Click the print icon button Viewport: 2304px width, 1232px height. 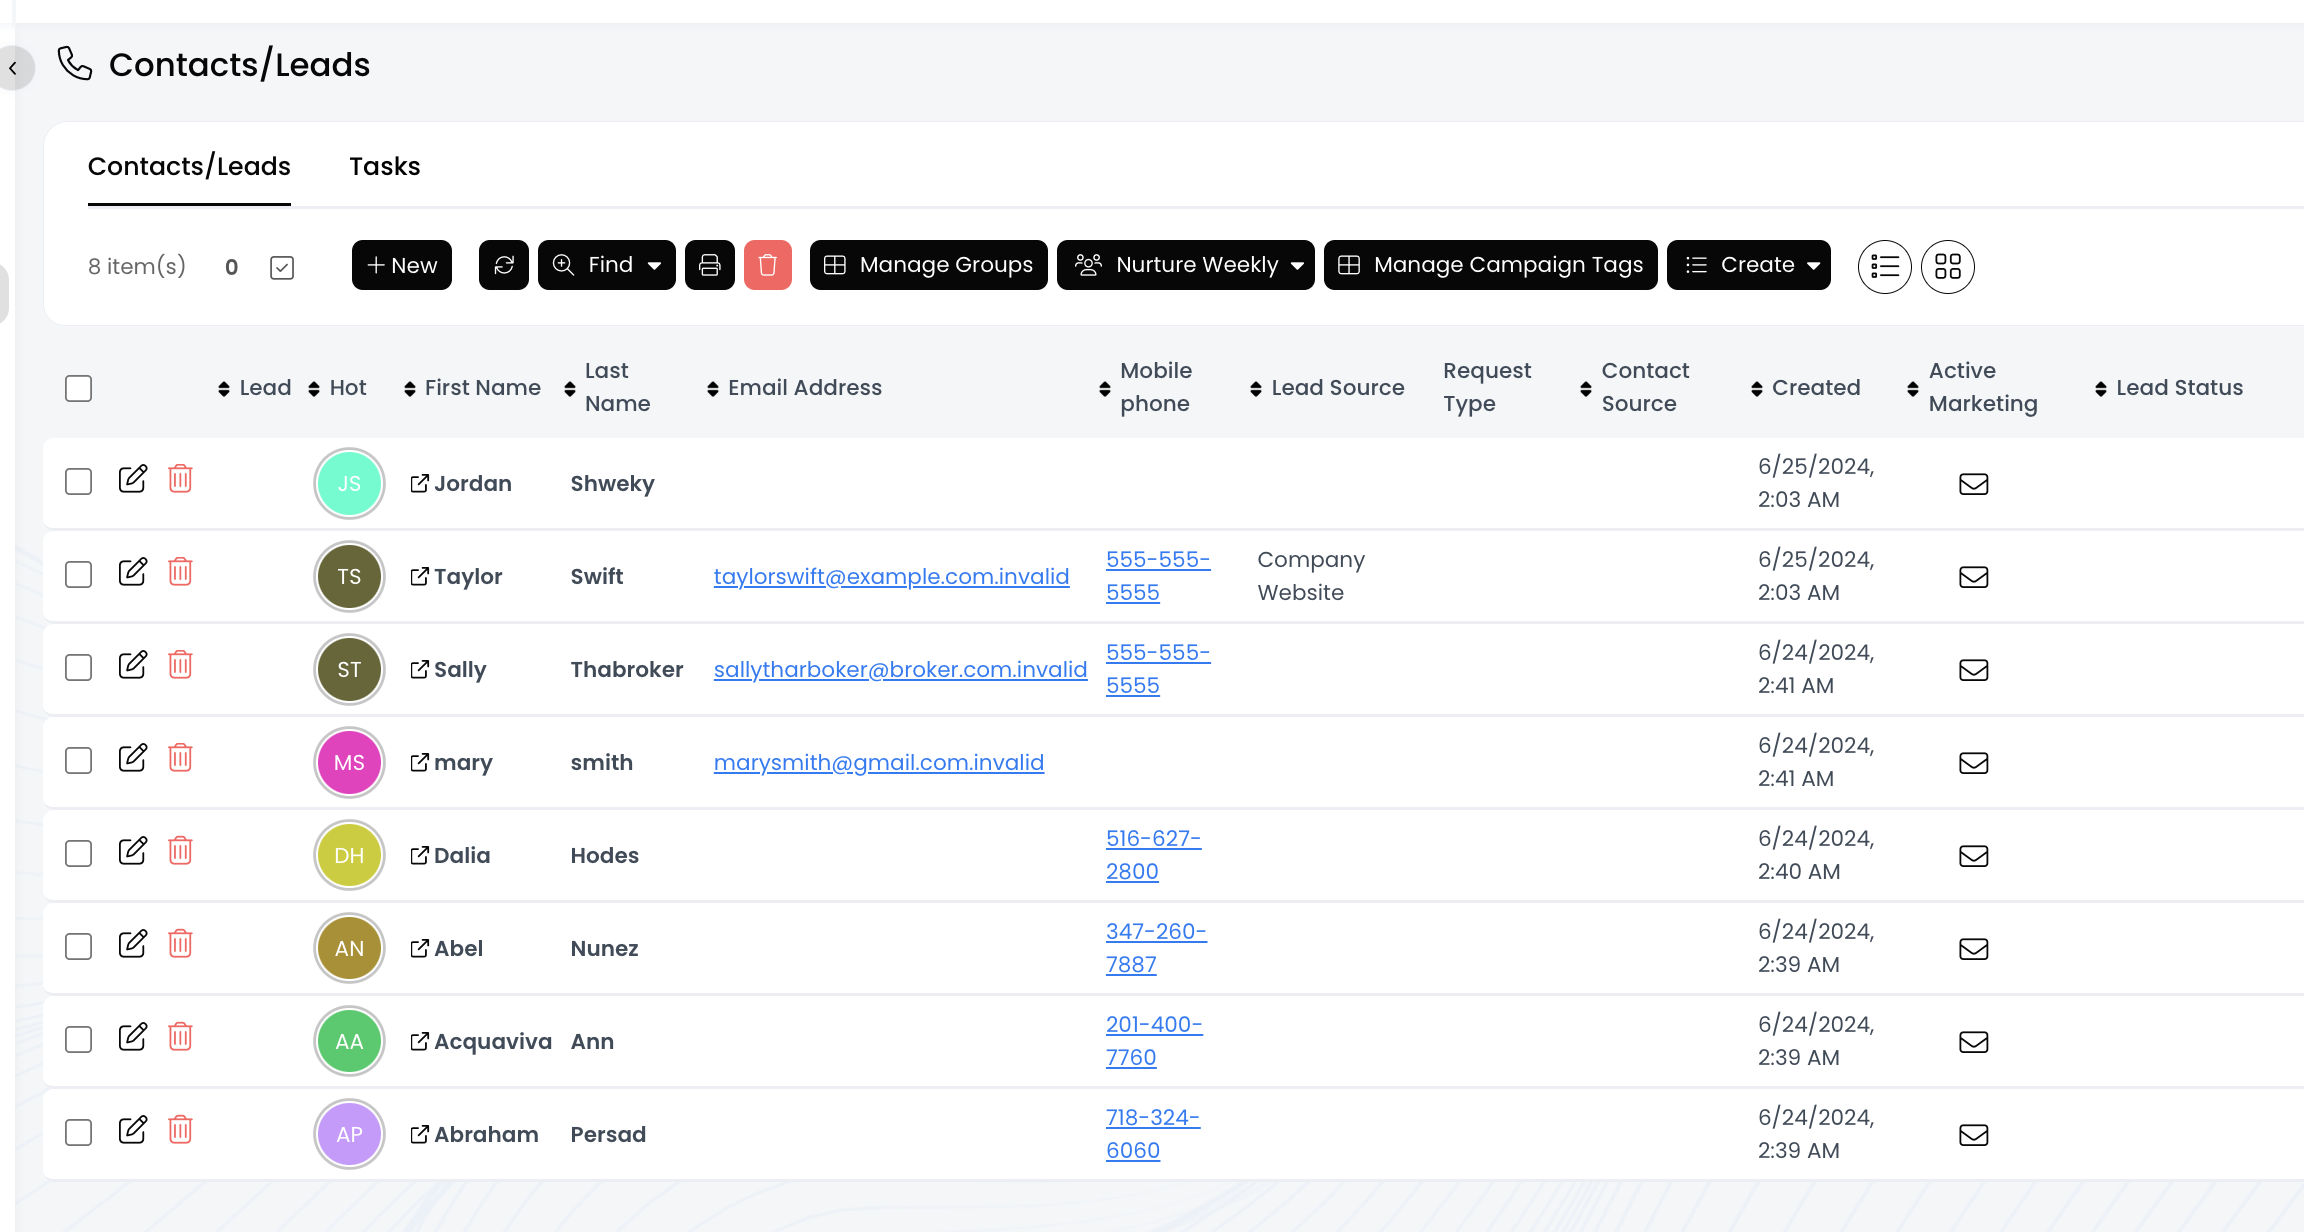709,265
